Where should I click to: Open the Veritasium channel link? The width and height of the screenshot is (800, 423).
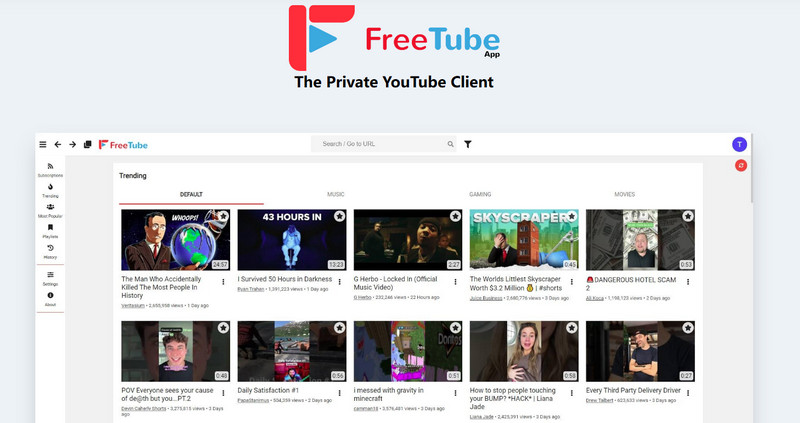pyautogui.click(x=133, y=306)
